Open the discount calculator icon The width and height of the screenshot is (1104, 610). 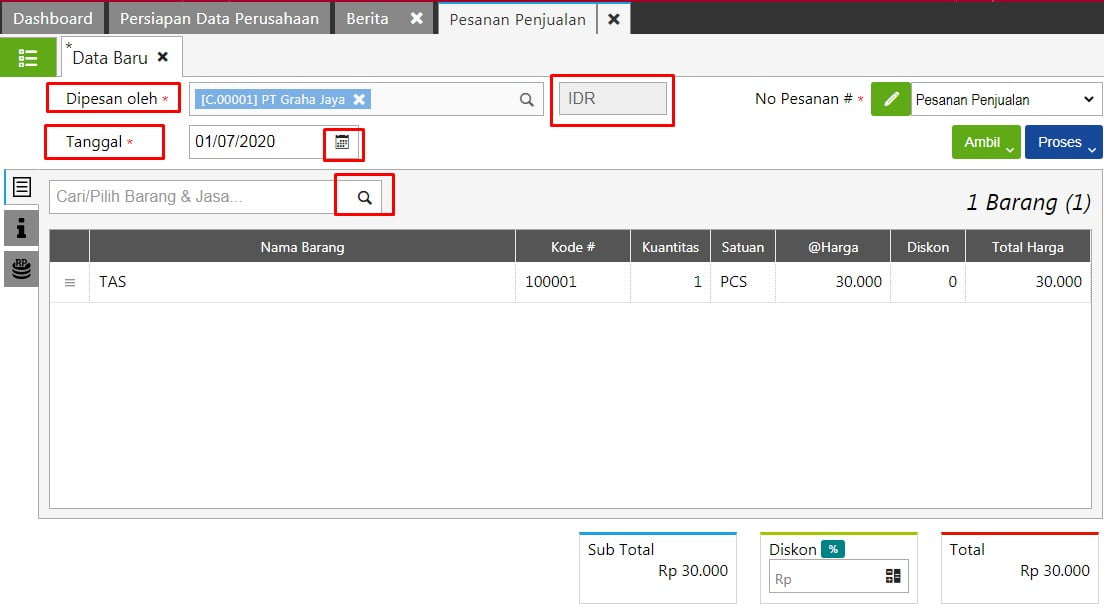[x=893, y=576]
